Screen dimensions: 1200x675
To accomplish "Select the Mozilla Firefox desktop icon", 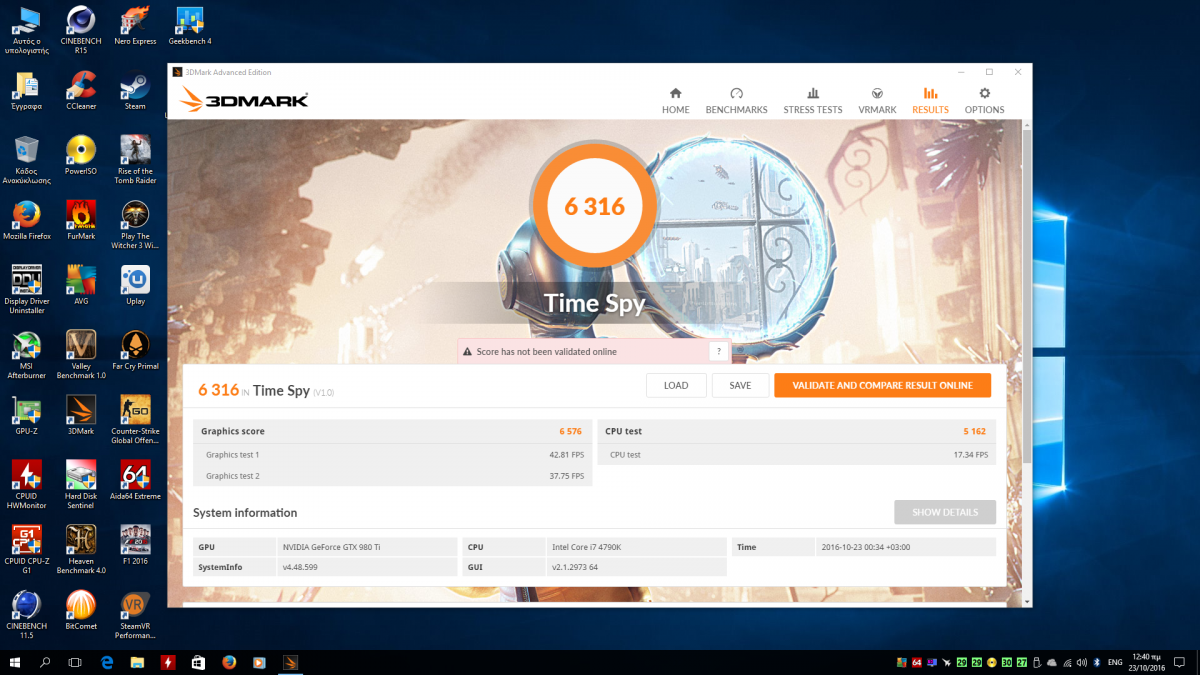I will coord(27,221).
